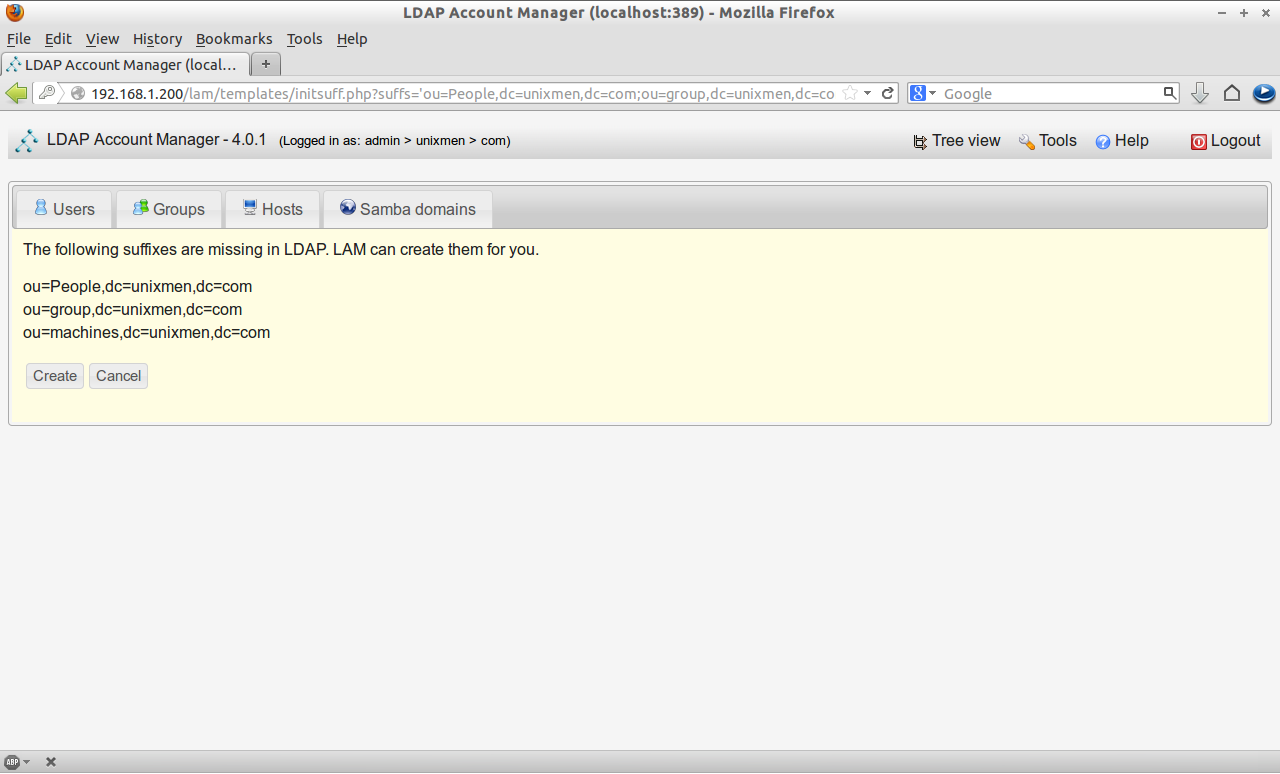
Task: Open the LAM Help link
Action: point(1122,141)
